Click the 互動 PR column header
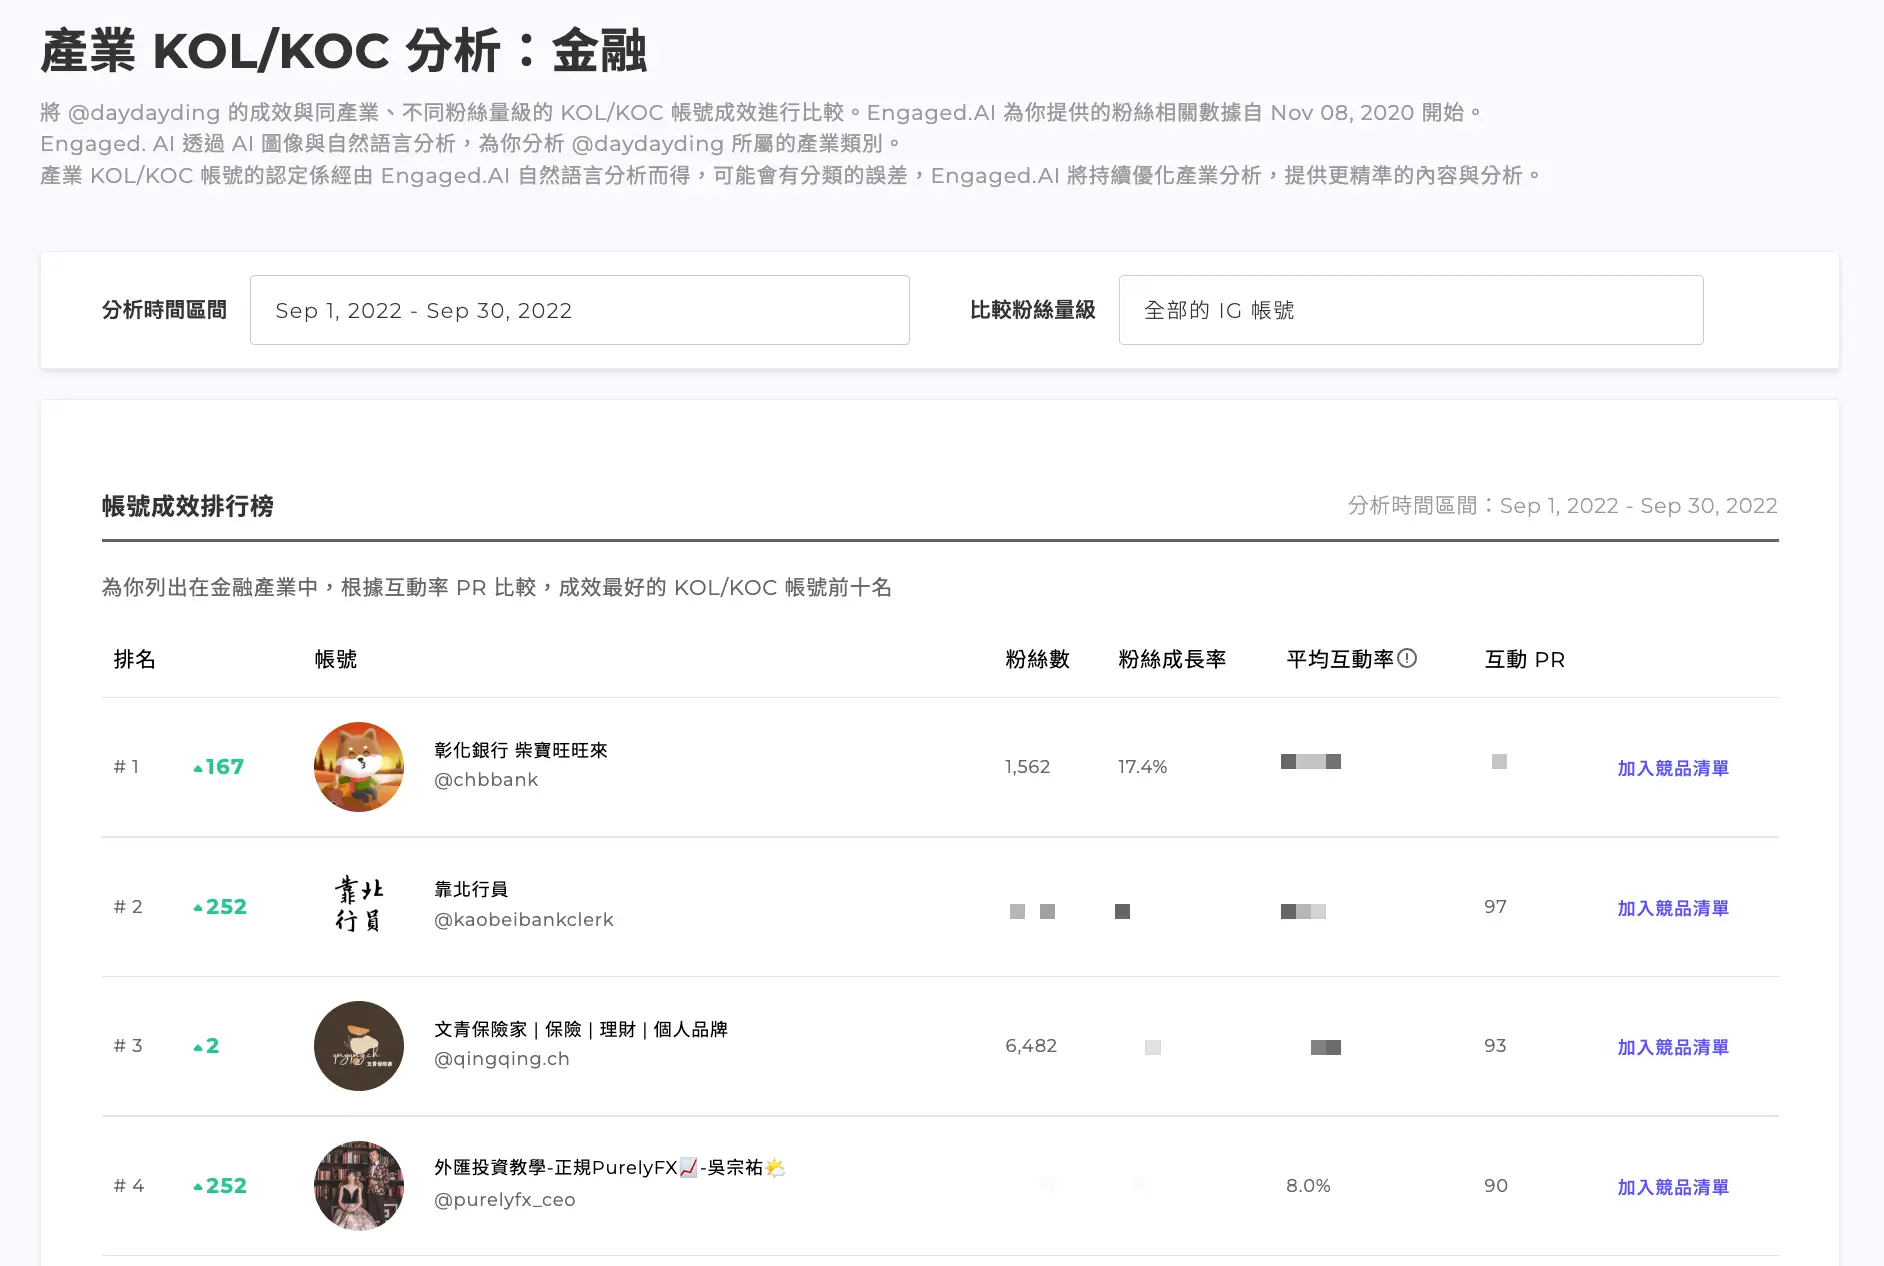1884x1266 pixels. click(x=1525, y=659)
